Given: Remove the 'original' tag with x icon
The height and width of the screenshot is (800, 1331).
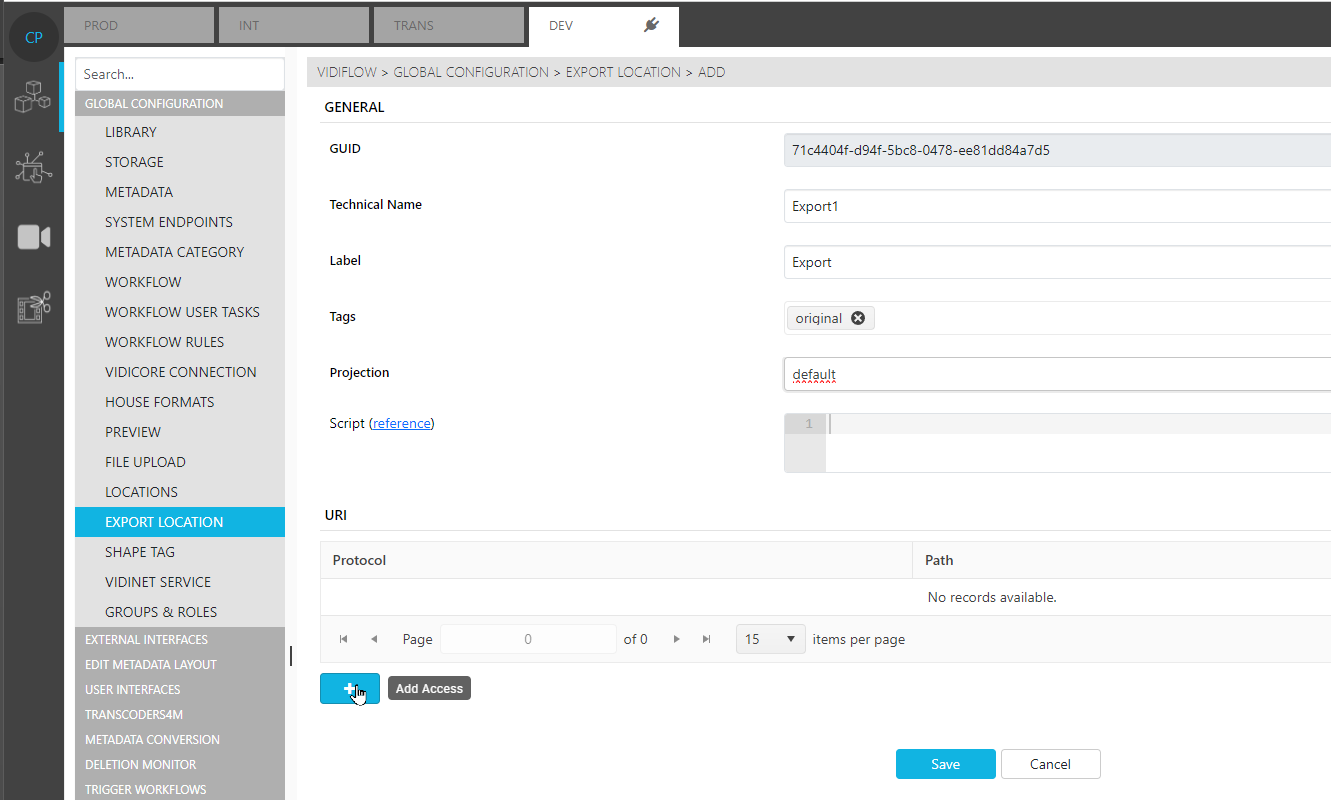Looking at the screenshot, I should (x=858, y=318).
